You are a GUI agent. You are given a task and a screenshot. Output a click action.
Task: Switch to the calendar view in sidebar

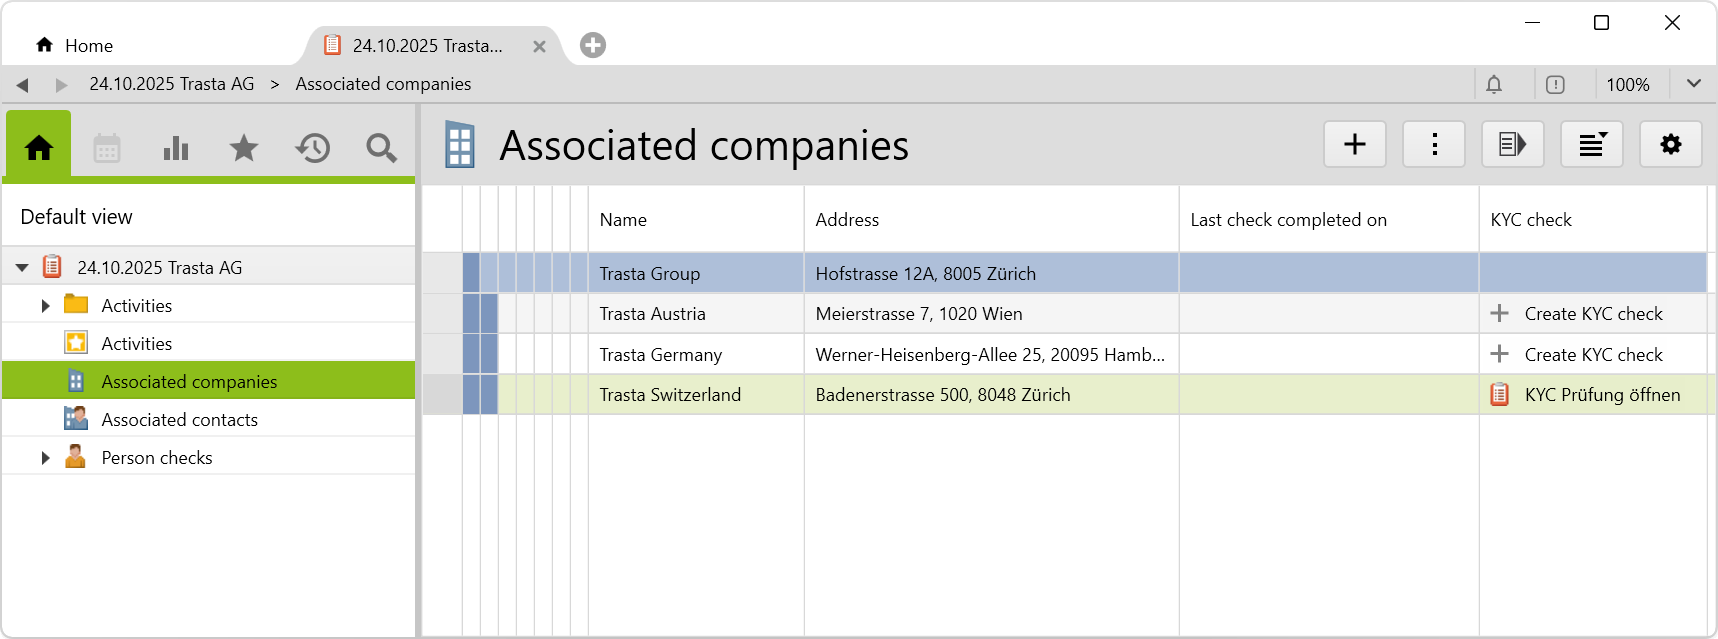(x=107, y=149)
